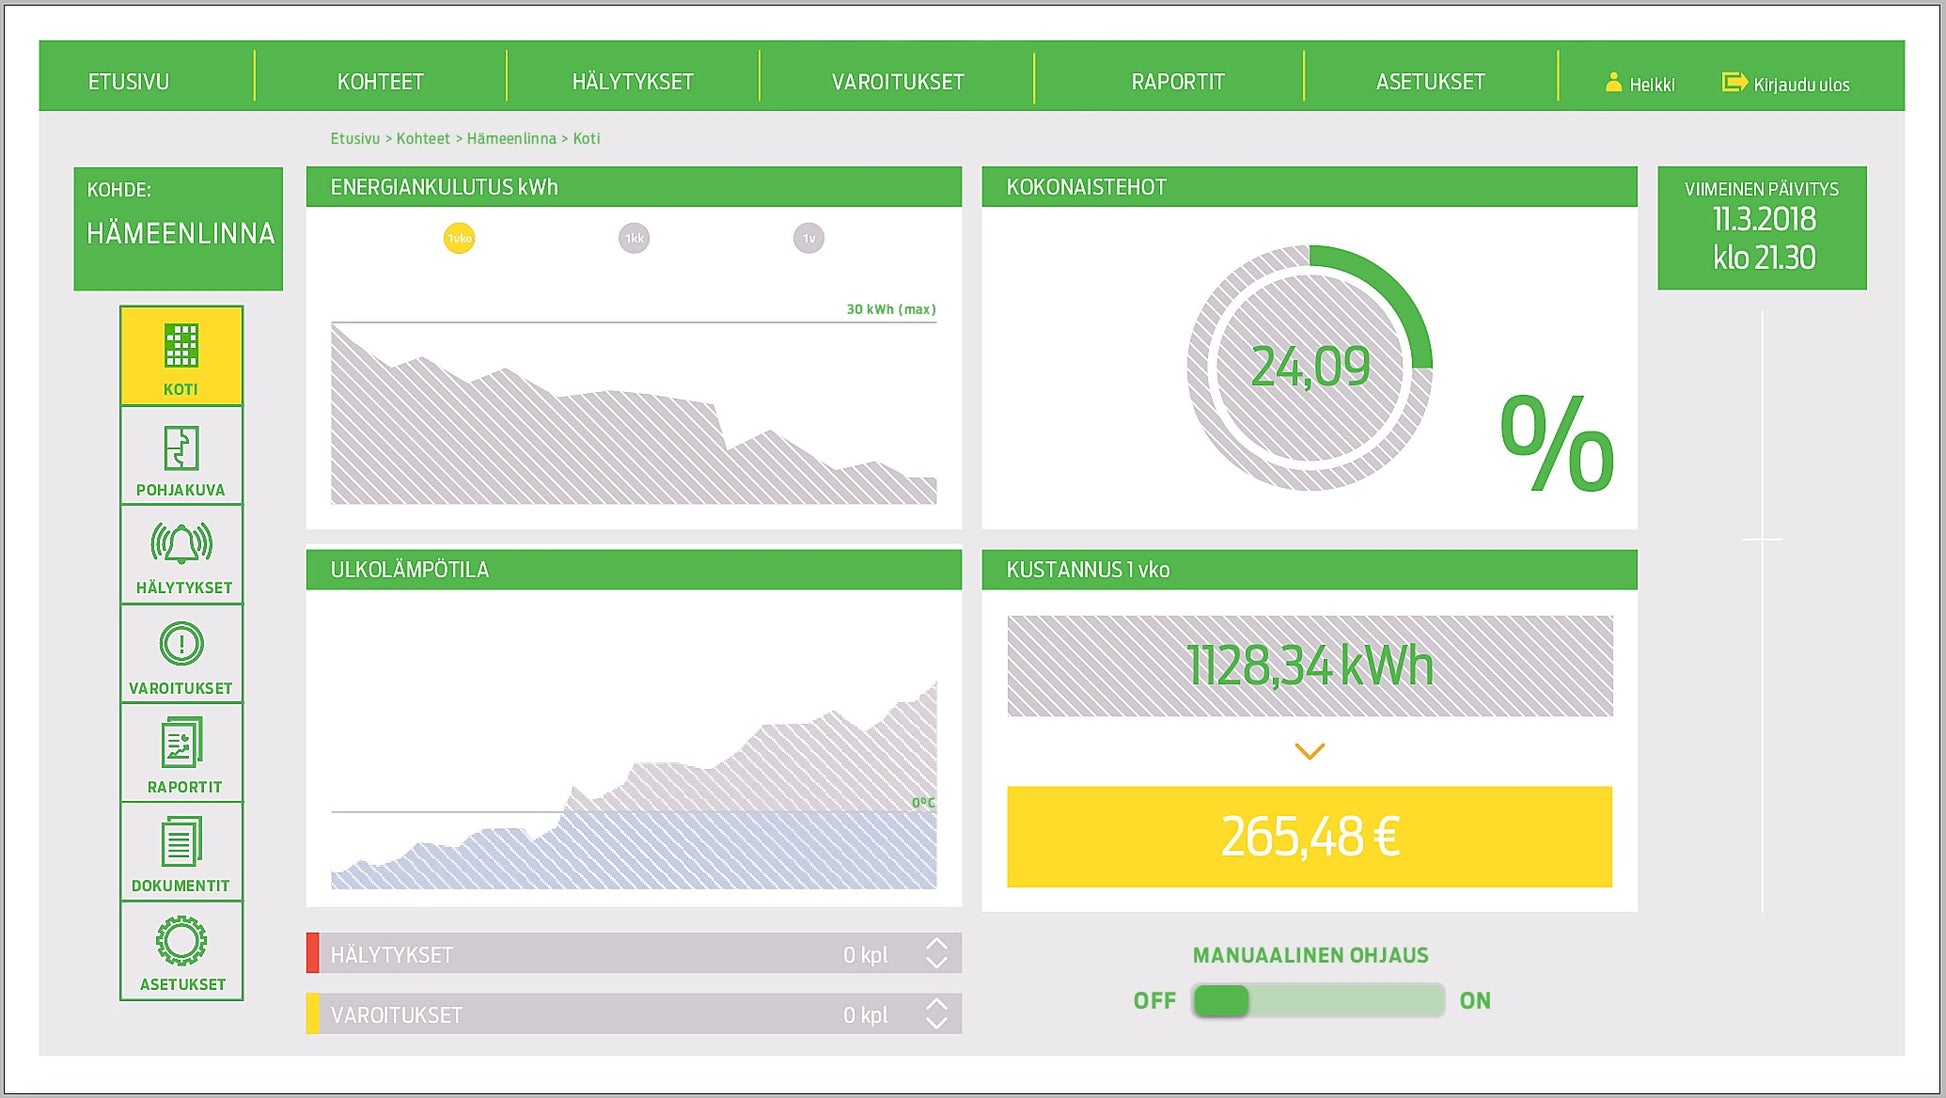1946x1098 pixels.
Task: Click the Asetukset gear icon in sidebar
Action: tap(181, 941)
